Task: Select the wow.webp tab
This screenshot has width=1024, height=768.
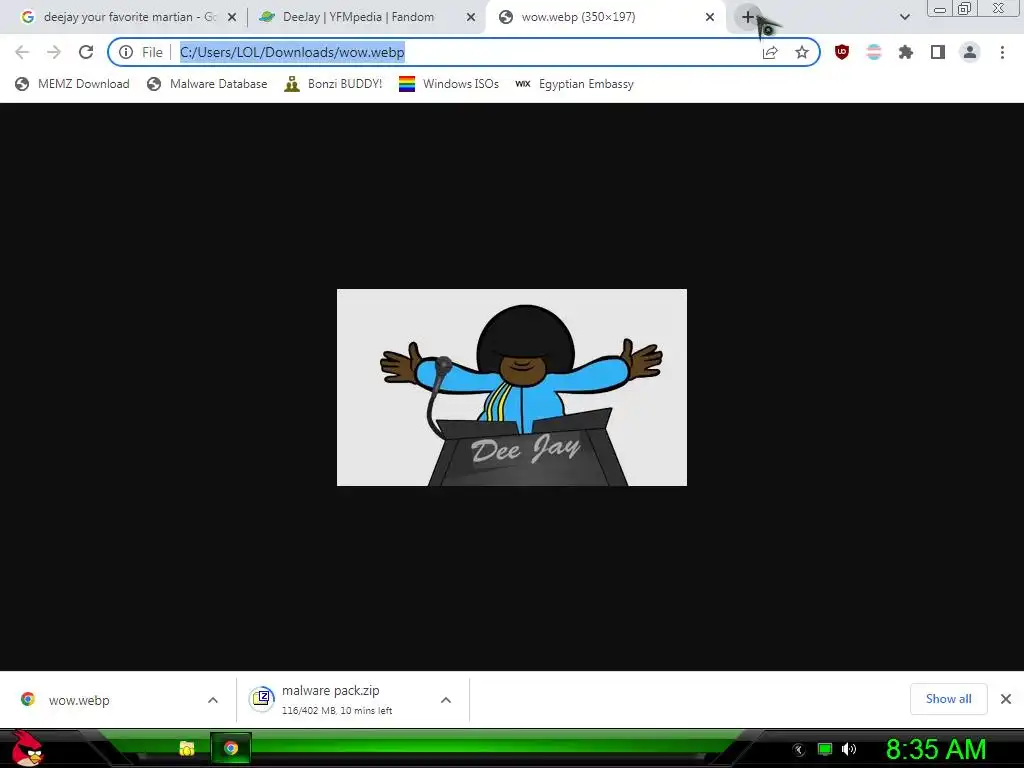Action: point(605,17)
